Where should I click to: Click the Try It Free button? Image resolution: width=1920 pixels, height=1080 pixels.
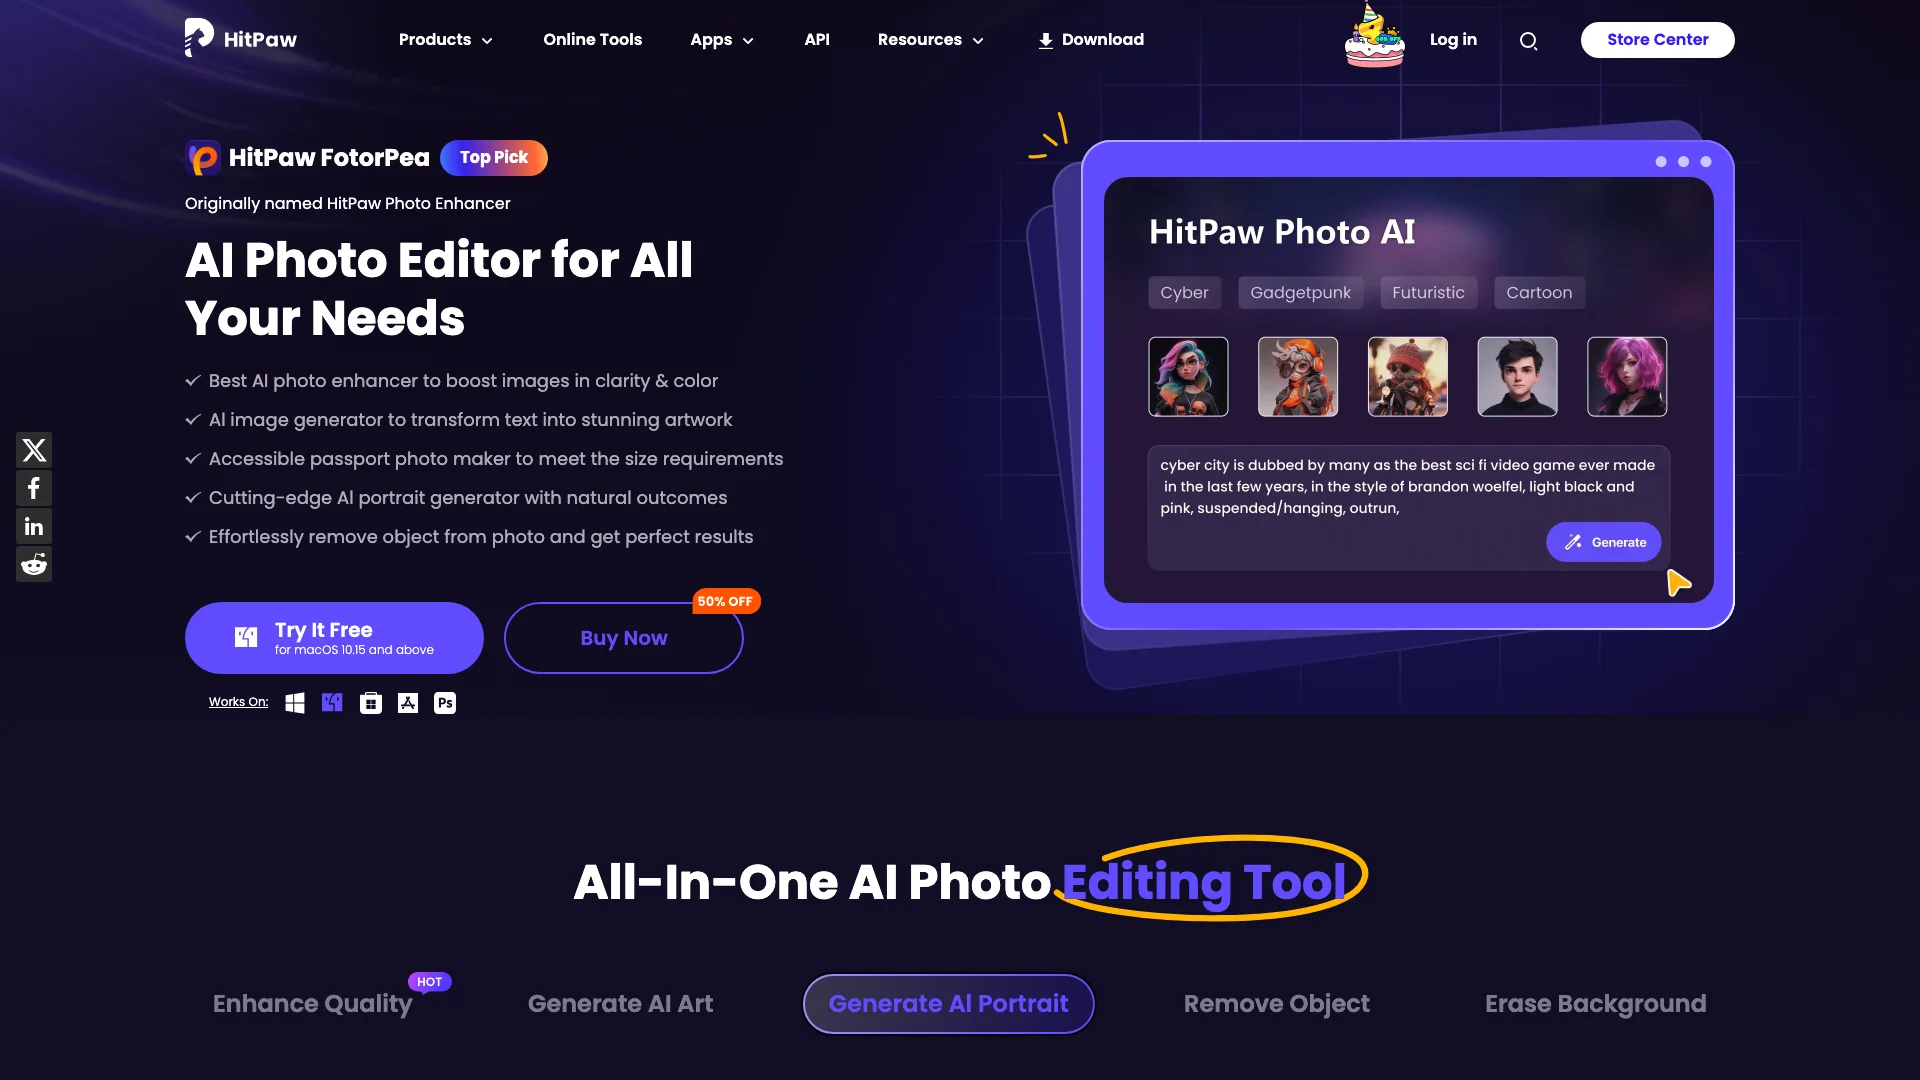[x=334, y=637]
